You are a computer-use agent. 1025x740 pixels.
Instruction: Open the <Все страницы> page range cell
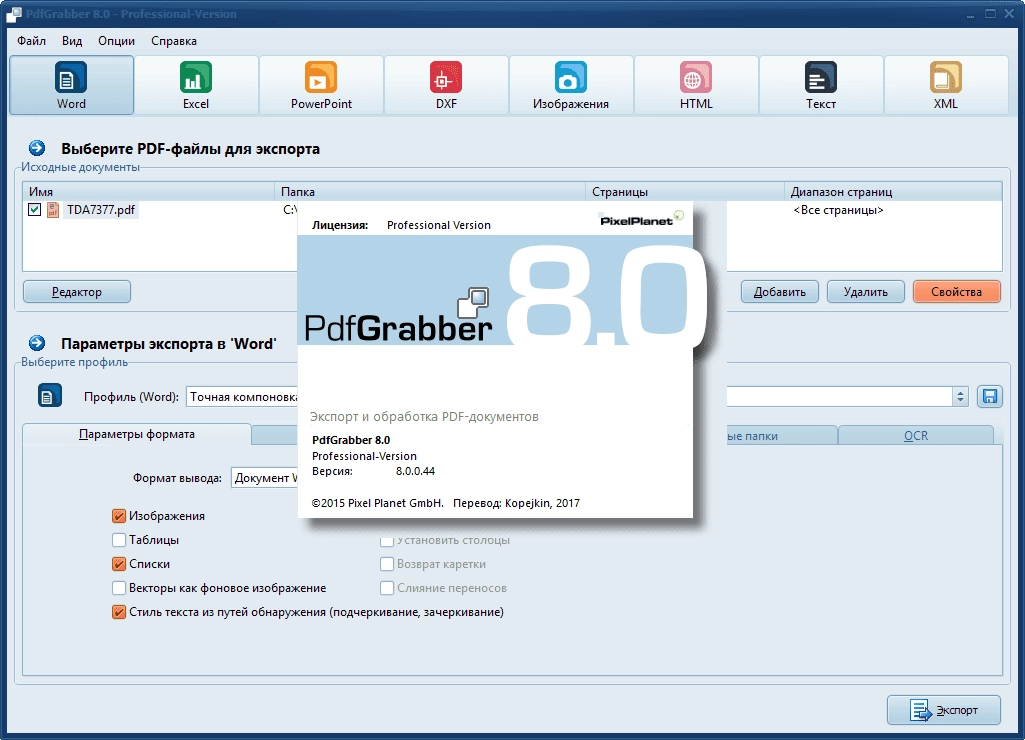[x=839, y=210]
